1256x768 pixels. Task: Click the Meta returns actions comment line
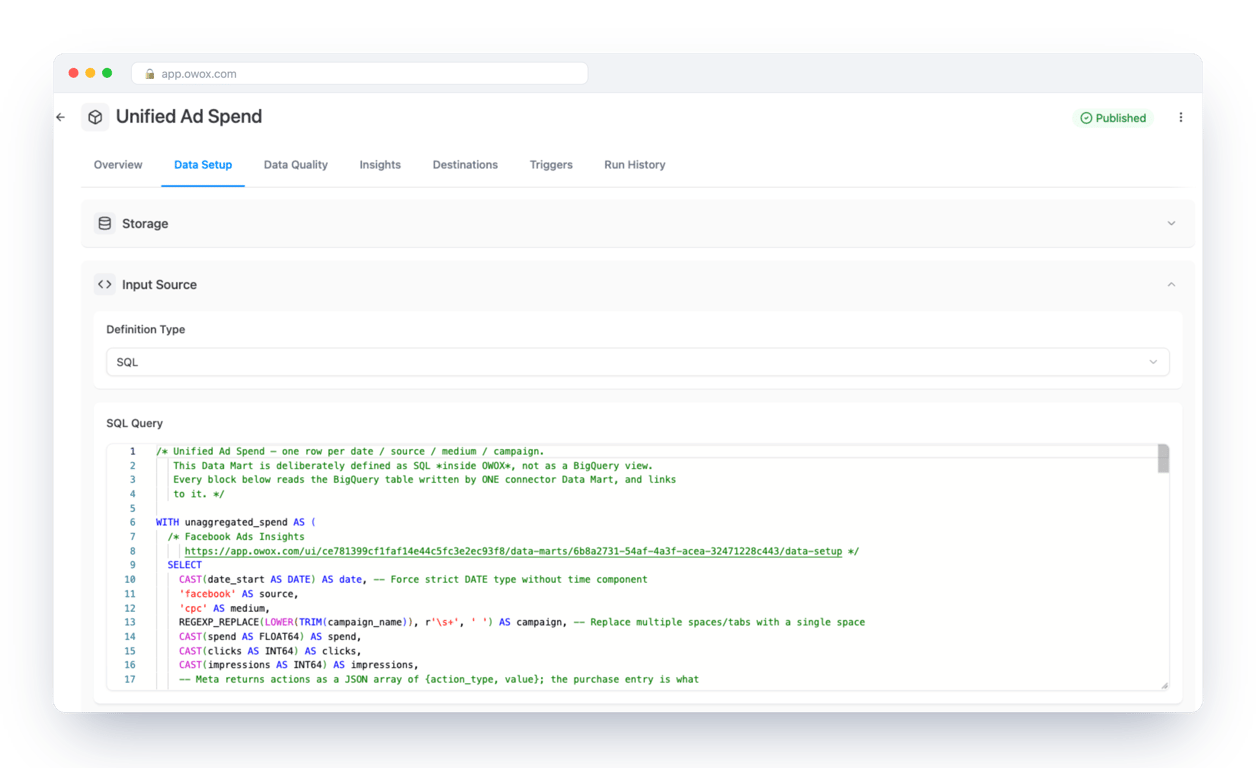pyautogui.click(x=439, y=679)
